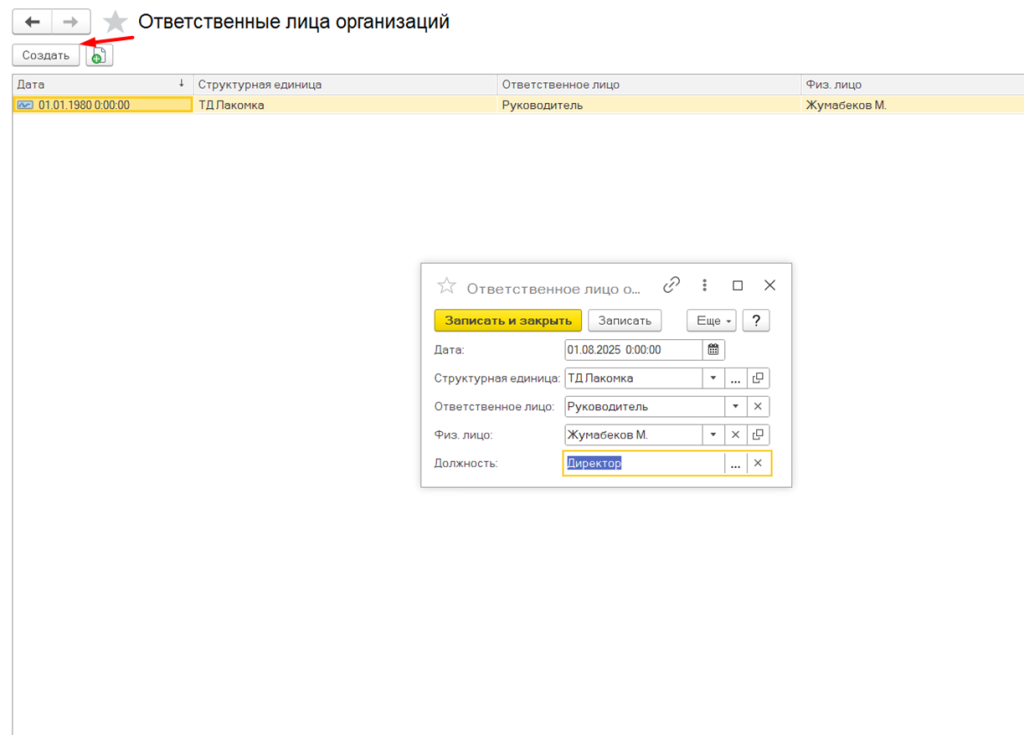Screen dimensions: 1024x735
Task: Get link via the chain icon
Action: (672, 285)
